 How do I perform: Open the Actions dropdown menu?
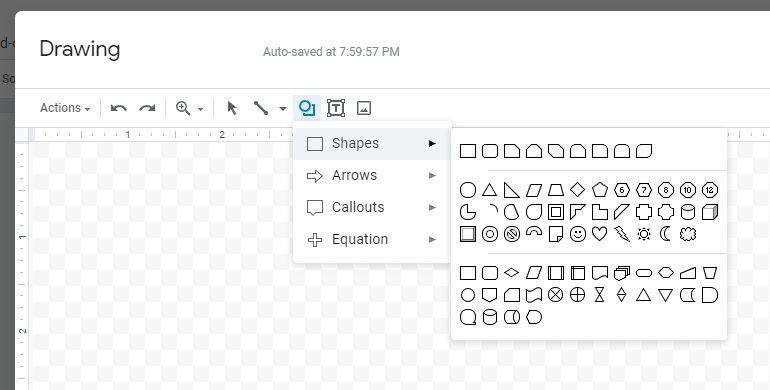pyautogui.click(x=65, y=108)
